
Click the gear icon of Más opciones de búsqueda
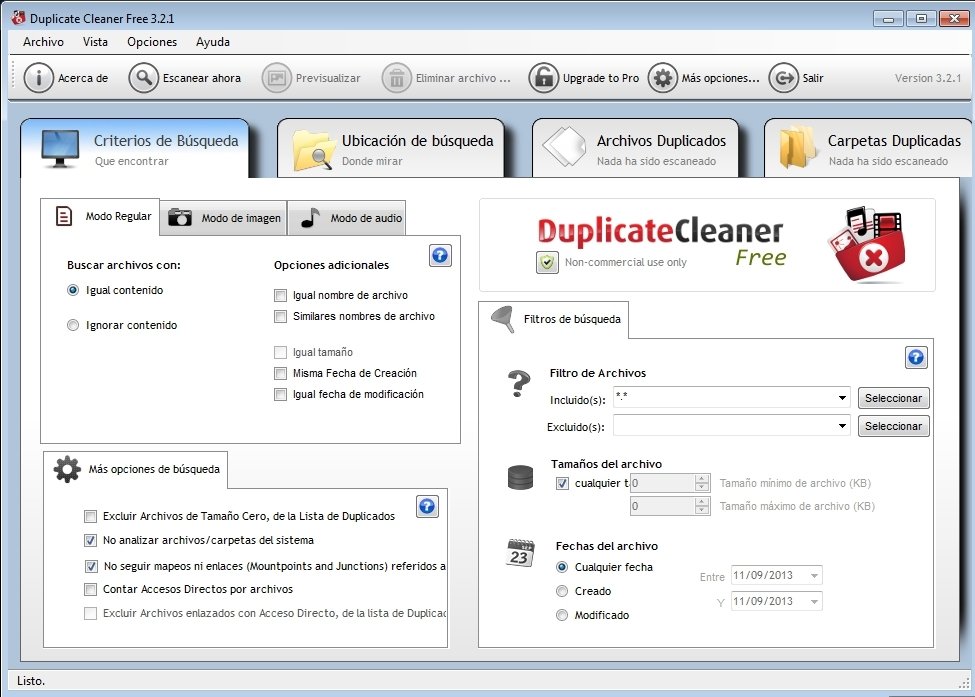[67, 469]
